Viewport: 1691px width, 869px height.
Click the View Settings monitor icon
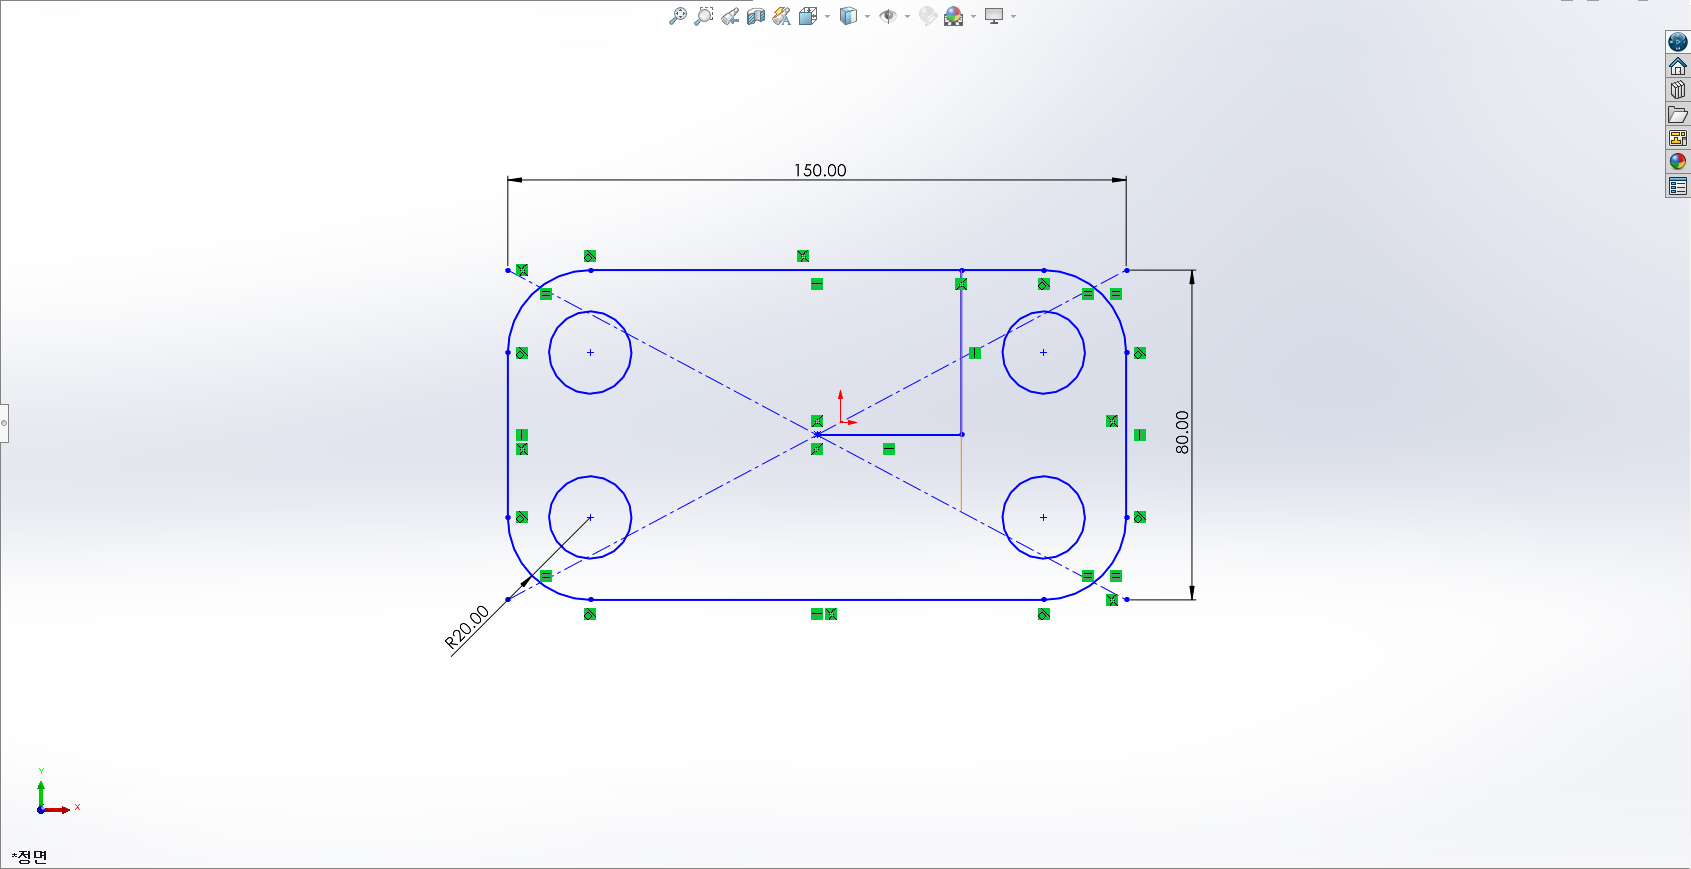[994, 16]
